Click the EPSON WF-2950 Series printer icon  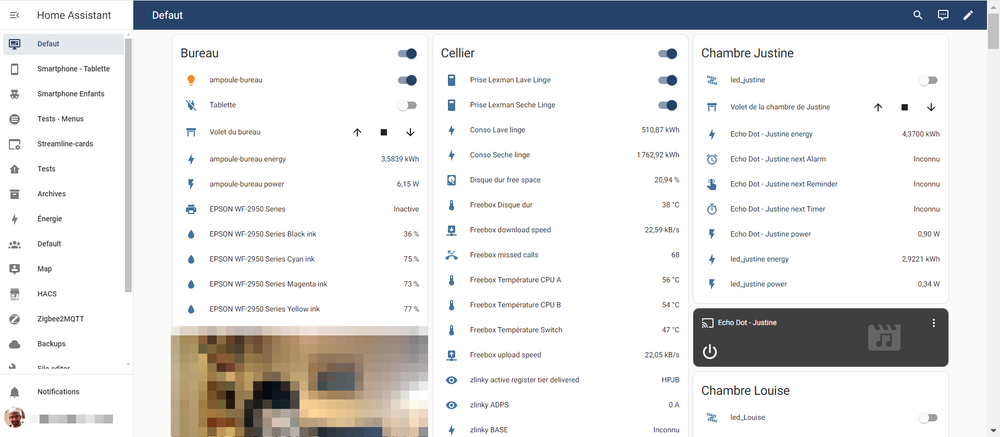tap(191, 209)
